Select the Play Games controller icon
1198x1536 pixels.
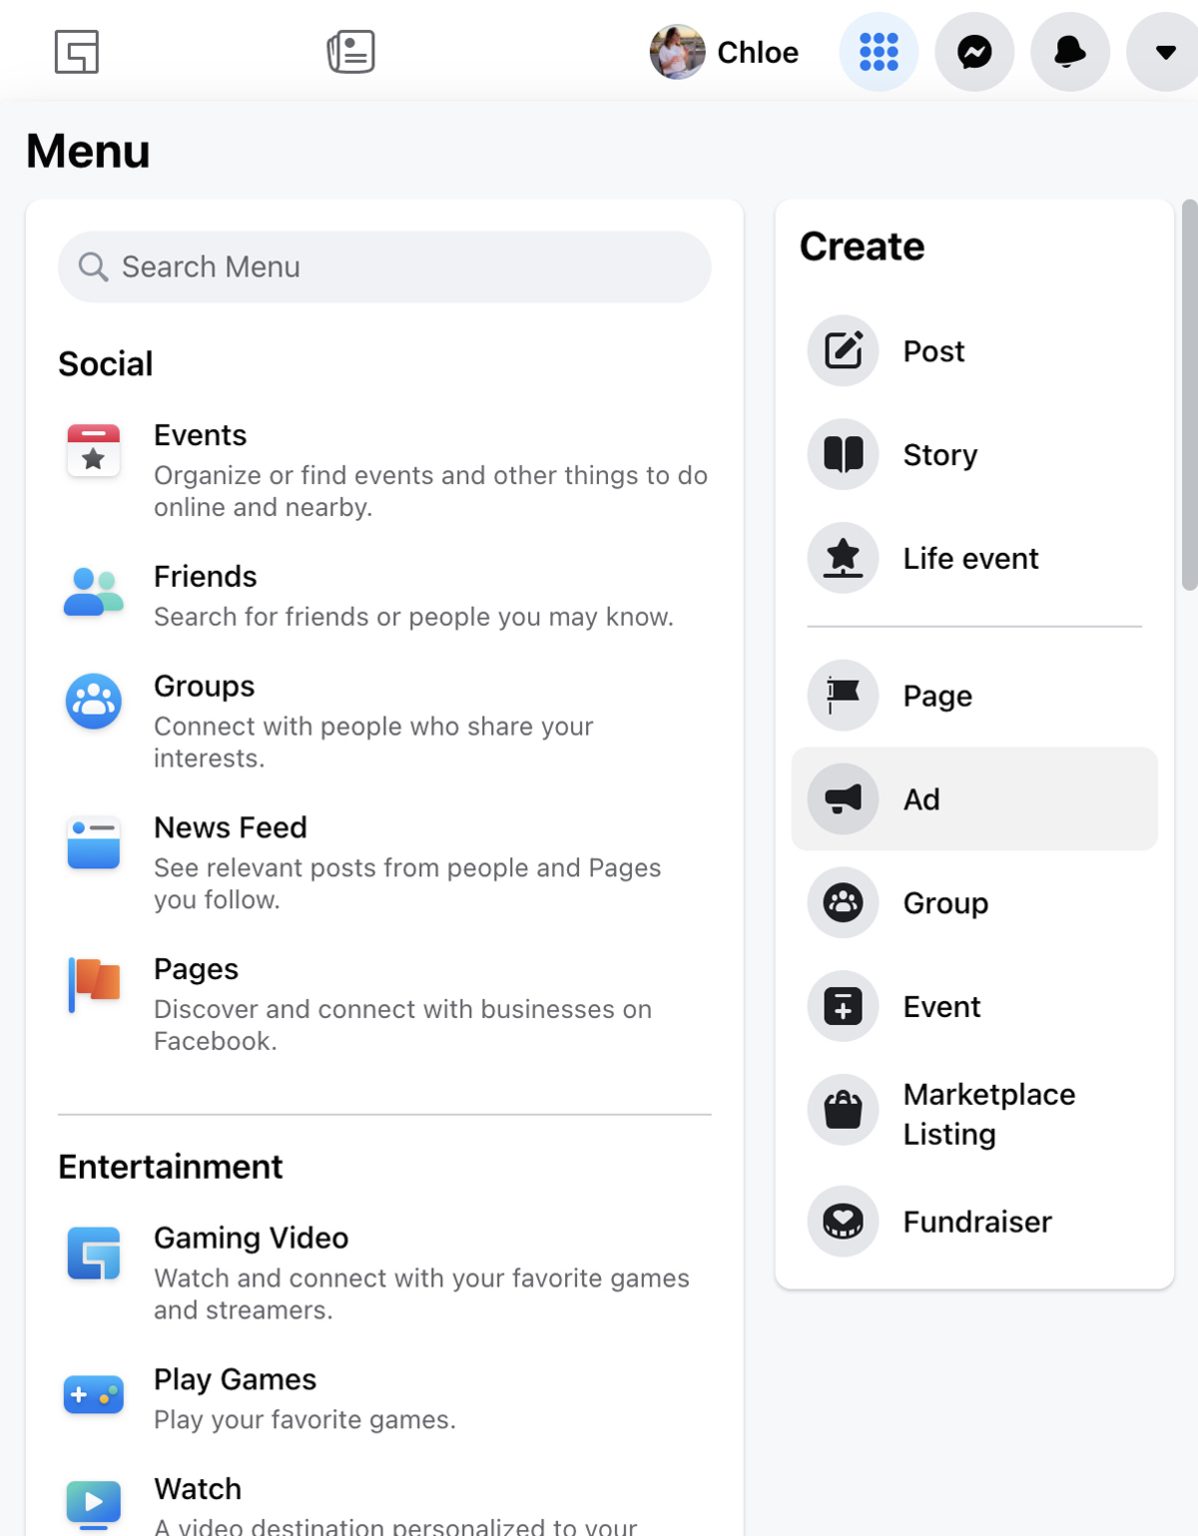click(x=92, y=1395)
